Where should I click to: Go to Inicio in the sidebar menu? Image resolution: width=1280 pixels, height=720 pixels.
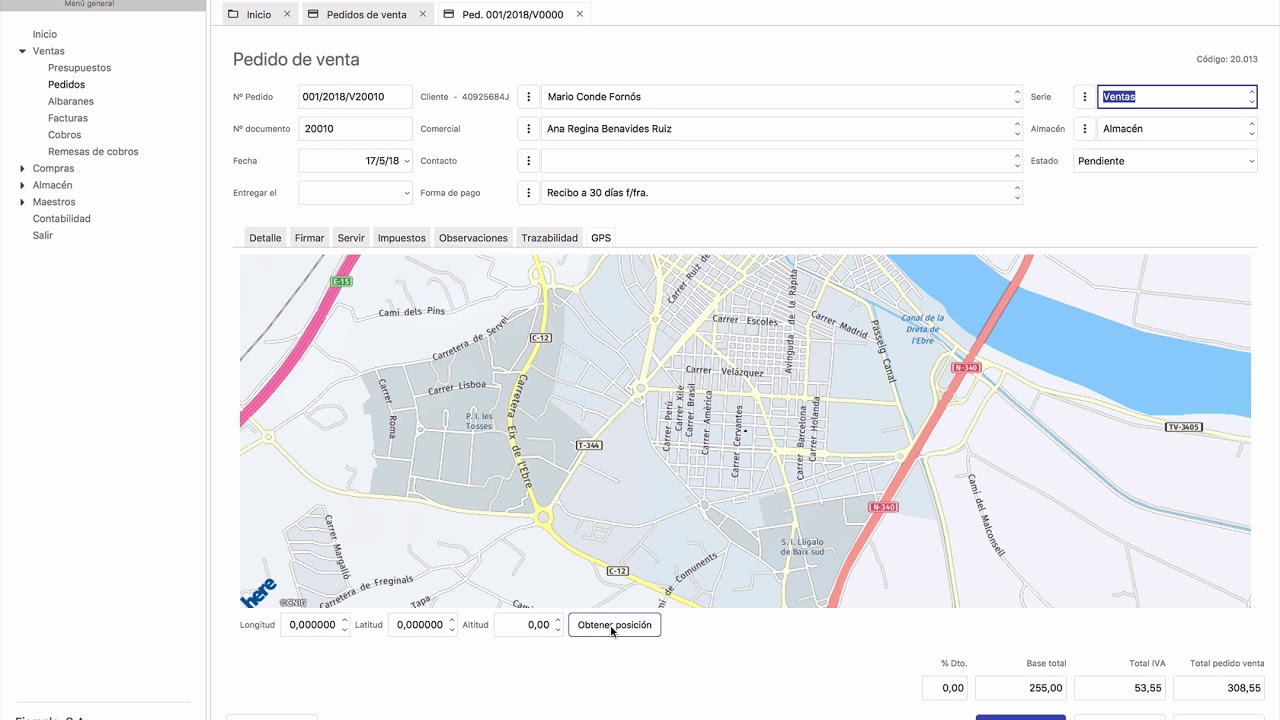(x=45, y=34)
